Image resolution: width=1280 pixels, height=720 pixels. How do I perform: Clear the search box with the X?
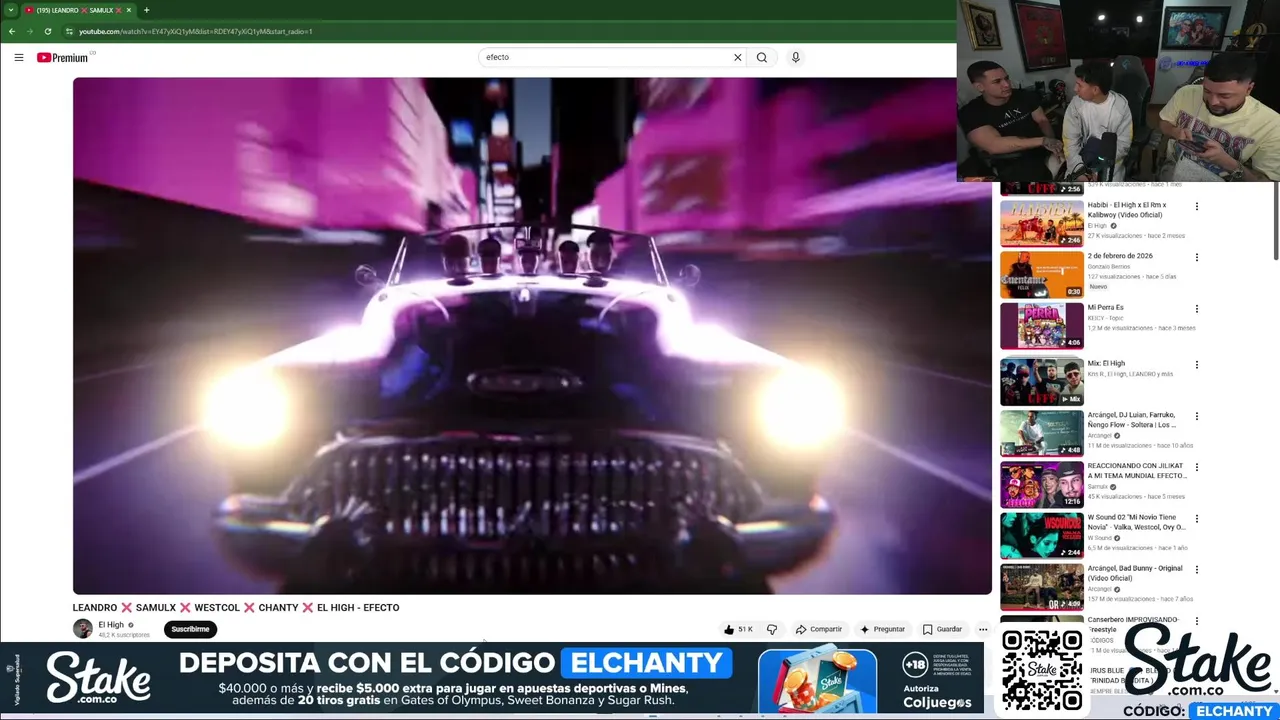[x=738, y=57]
